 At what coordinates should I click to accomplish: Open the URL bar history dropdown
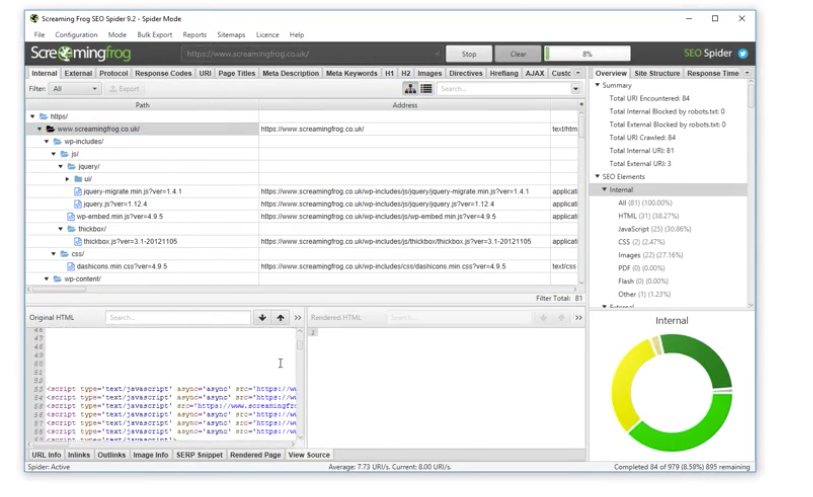coord(437,53)
